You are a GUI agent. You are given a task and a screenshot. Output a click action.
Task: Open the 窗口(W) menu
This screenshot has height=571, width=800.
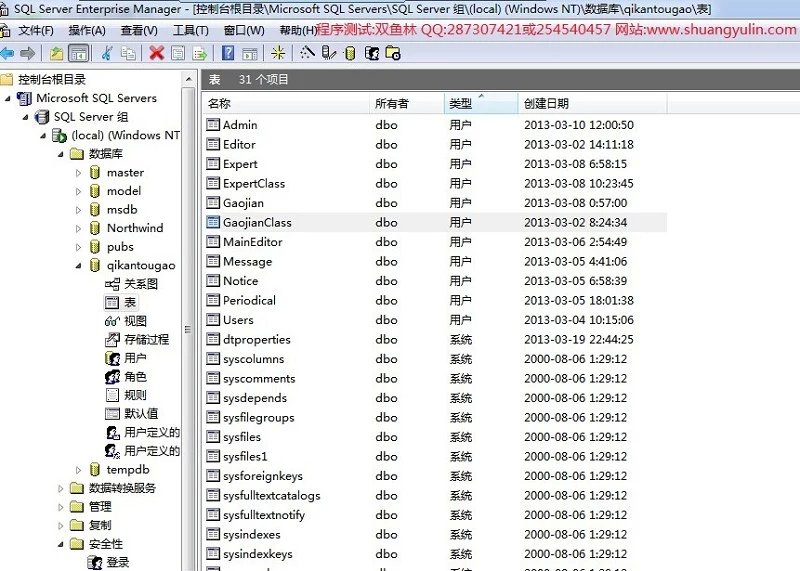(x=244, y=31)
